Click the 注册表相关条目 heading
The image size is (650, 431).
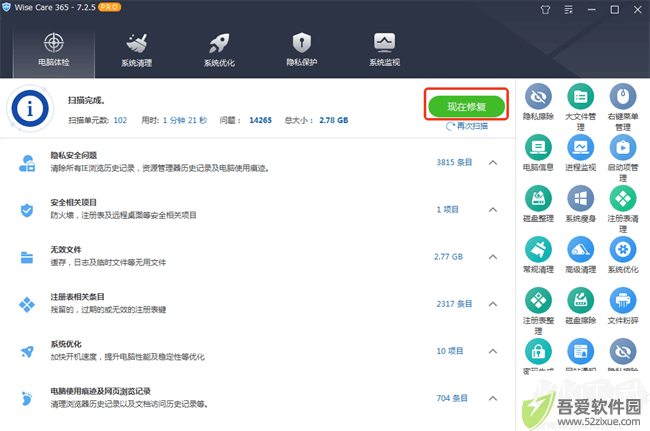click(x=78, y=297)
